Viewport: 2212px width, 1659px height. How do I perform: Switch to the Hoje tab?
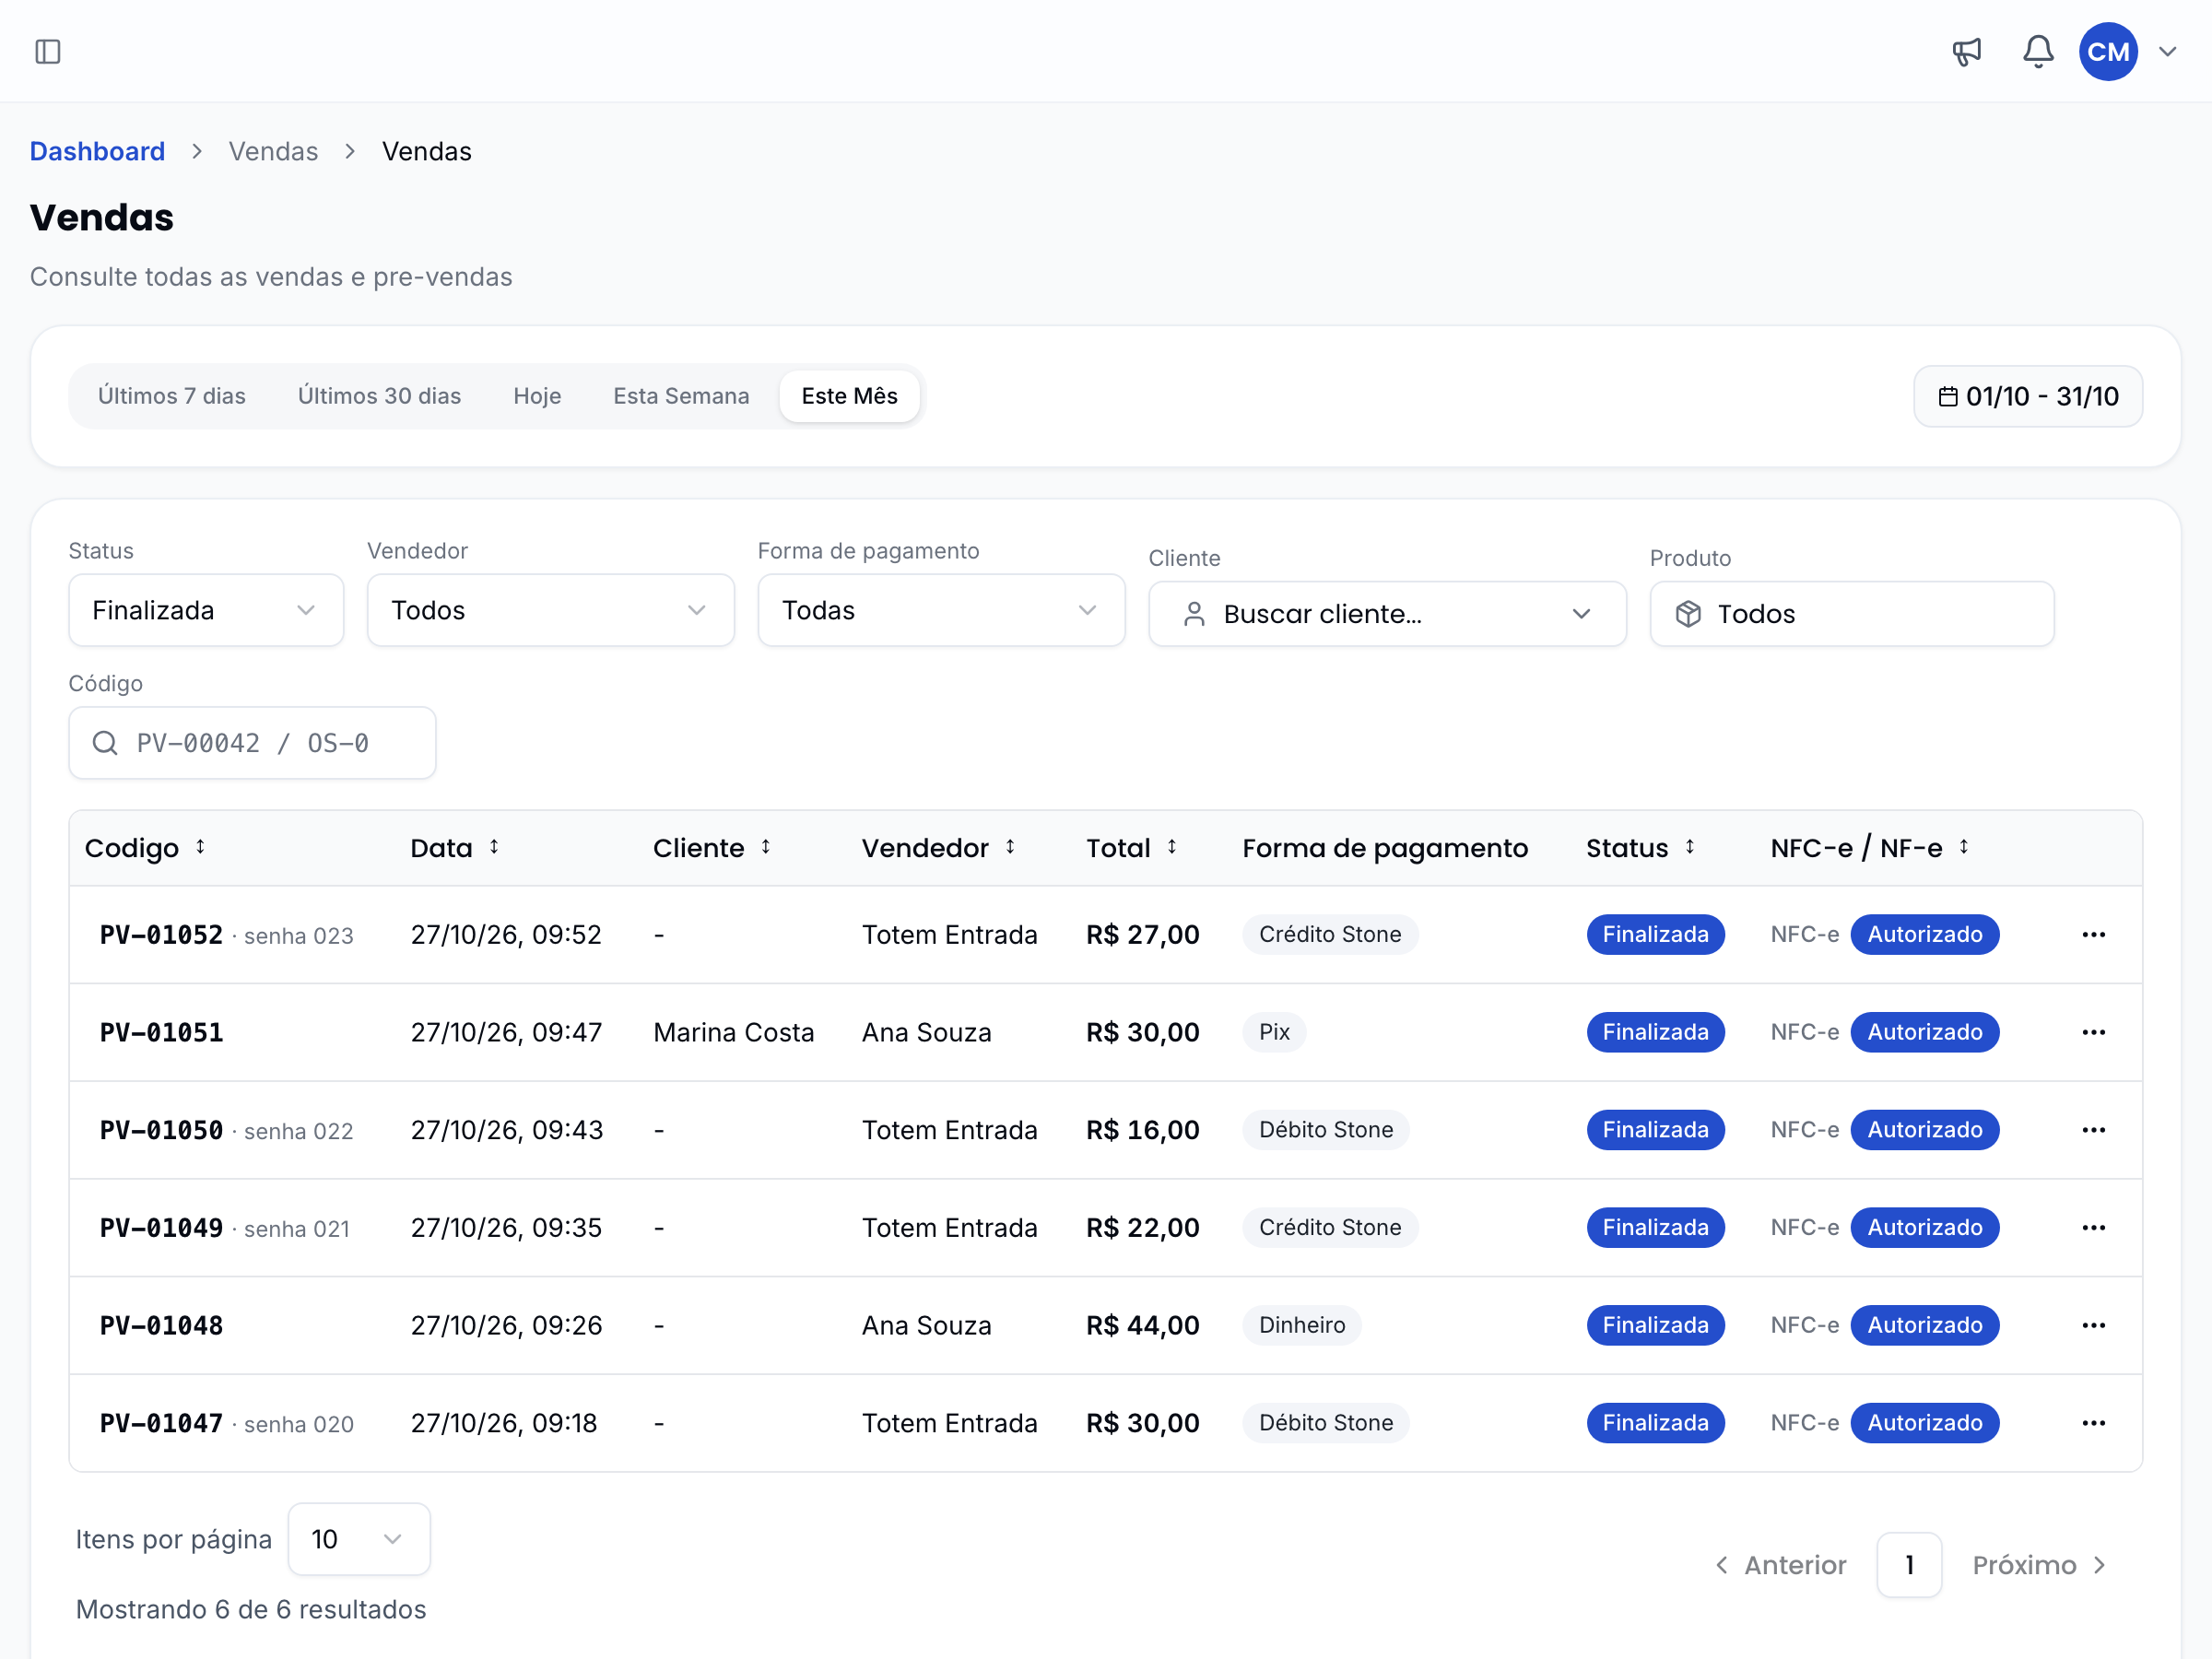537,396
